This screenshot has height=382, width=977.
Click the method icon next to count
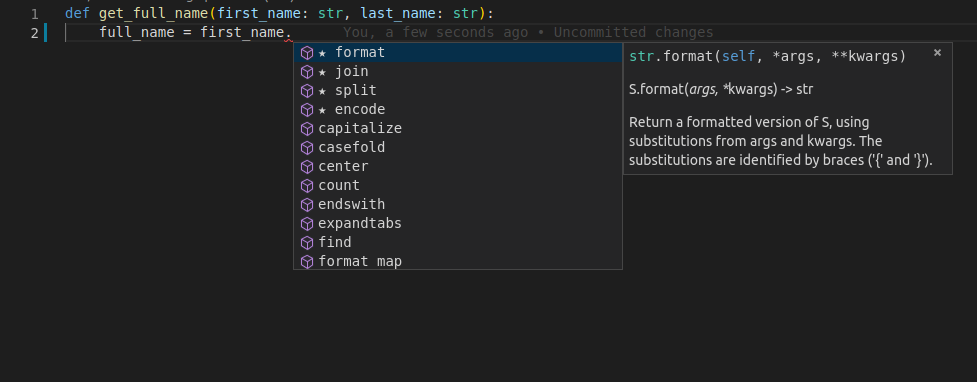click(x=307, y=186)
